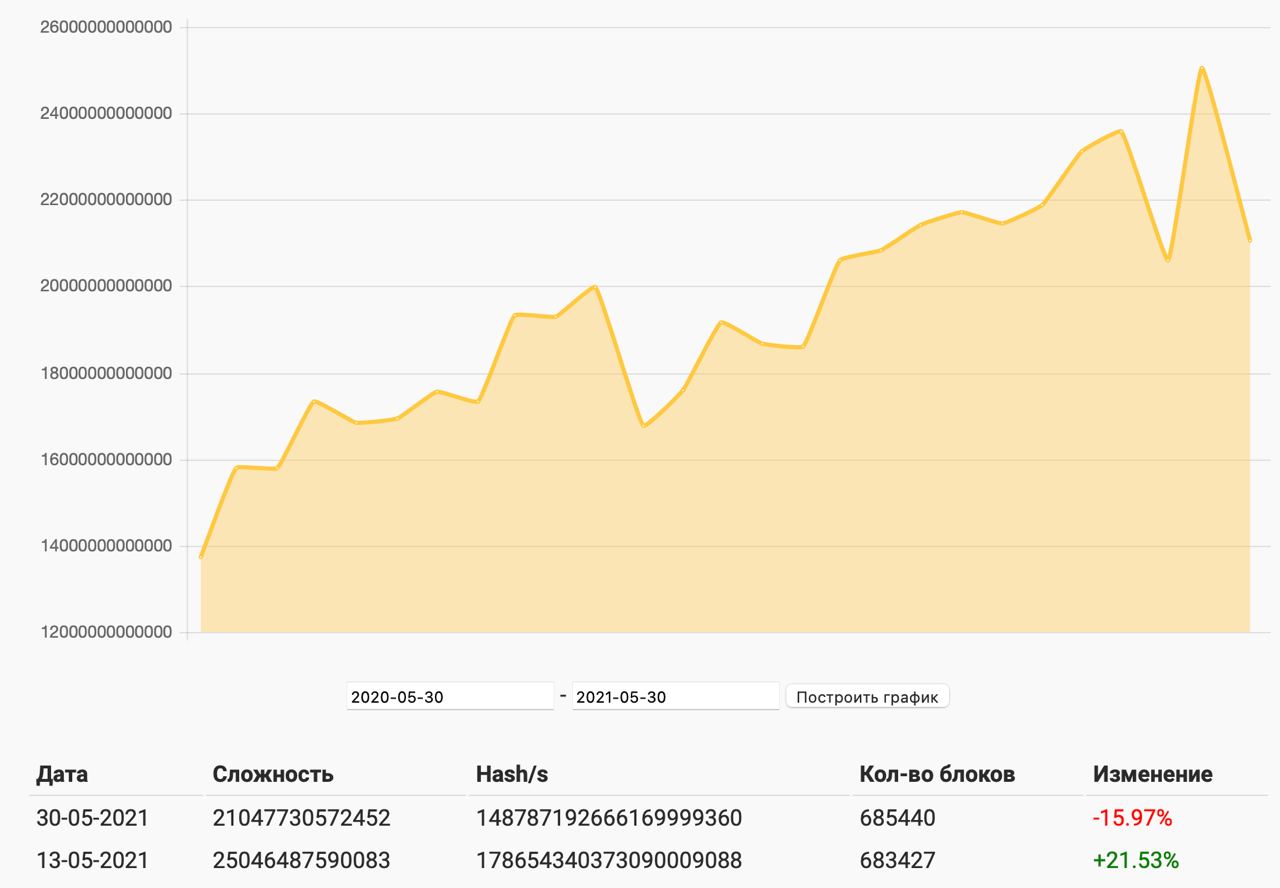Click the y-axis label 18000000000000
Viewport: 1280px width, 888px height.
pos(106,373)
